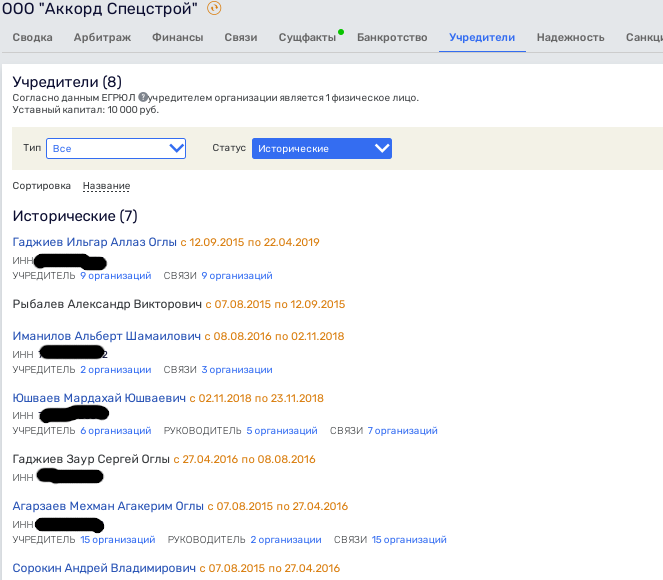
Task: Switch to the Банкротство tab
Action: point(391,38)
